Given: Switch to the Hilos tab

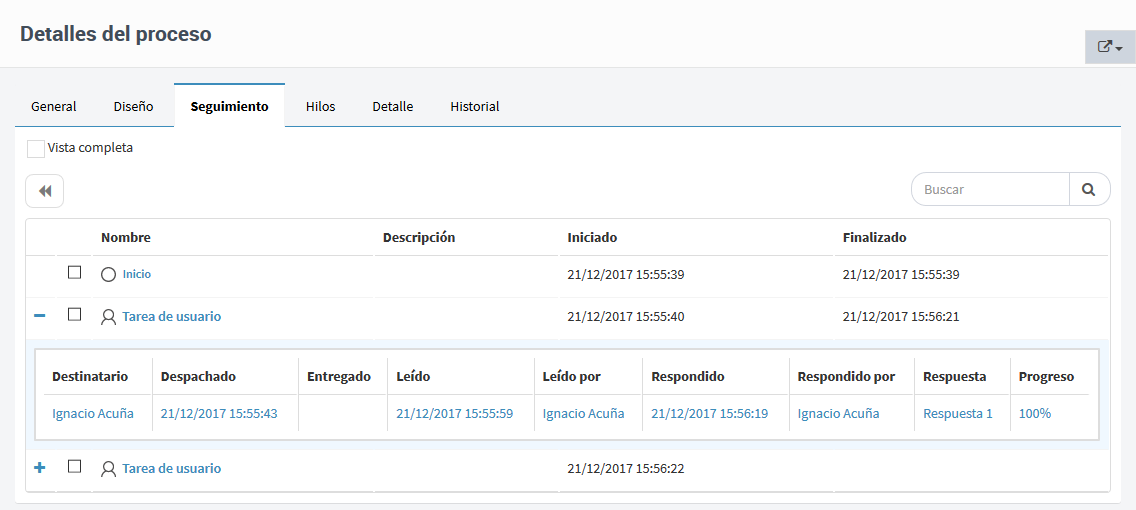Looking at the screenshot, I should point(320,106).
